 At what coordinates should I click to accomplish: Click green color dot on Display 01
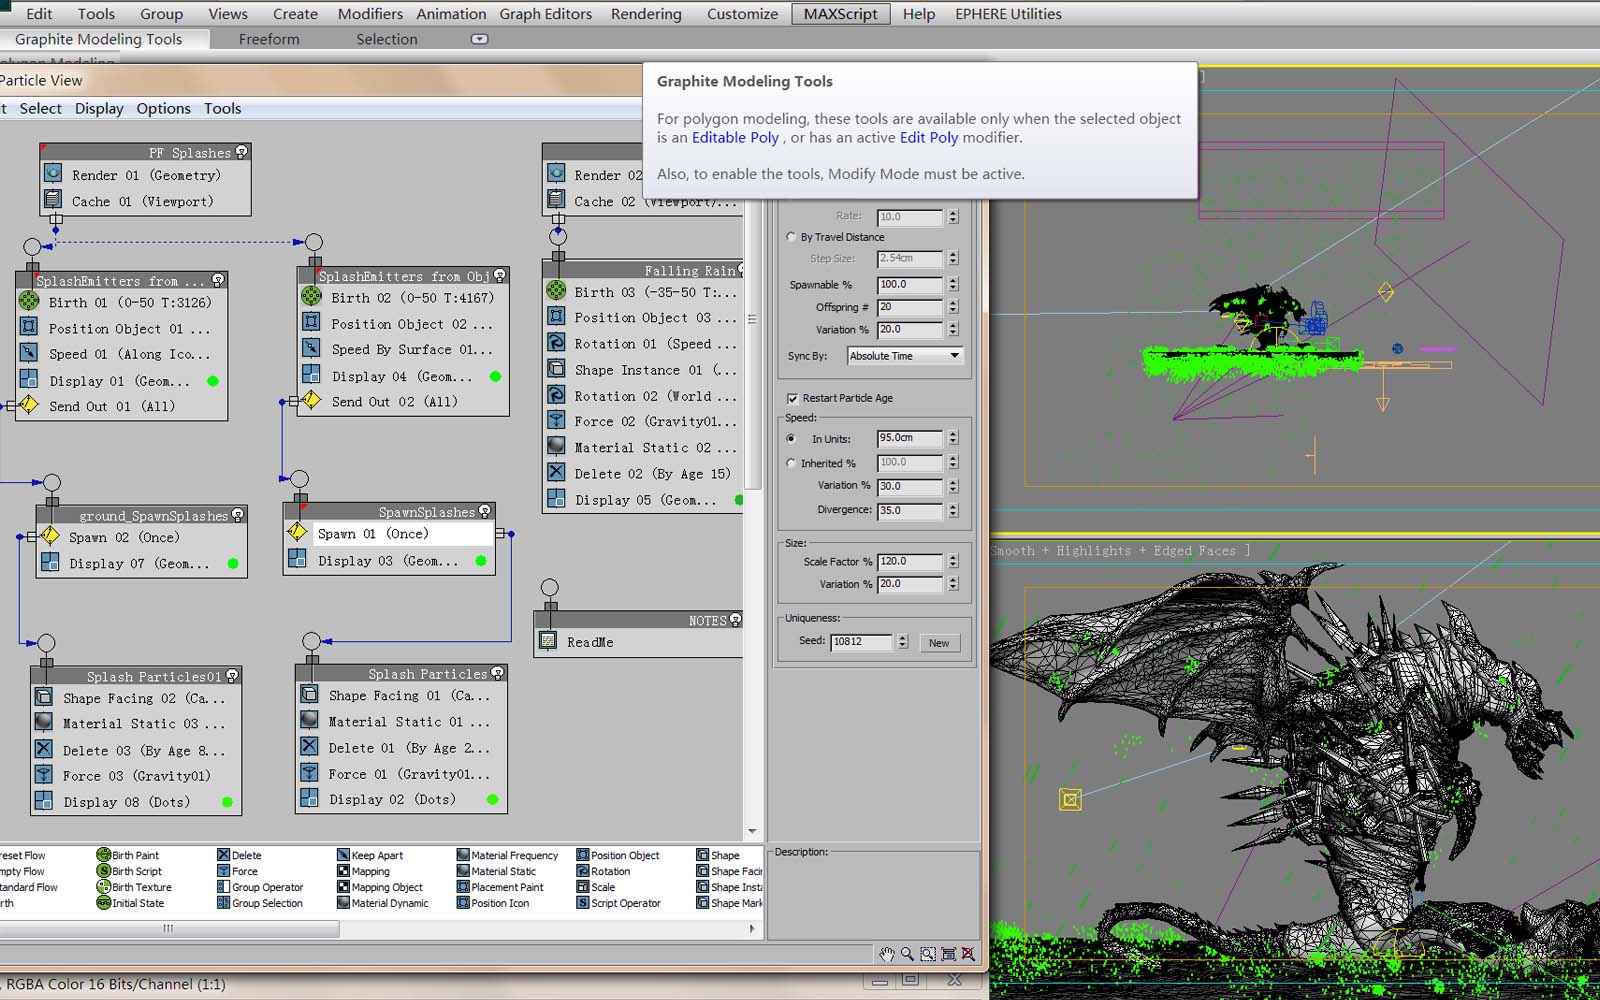(x=213, y=381)
